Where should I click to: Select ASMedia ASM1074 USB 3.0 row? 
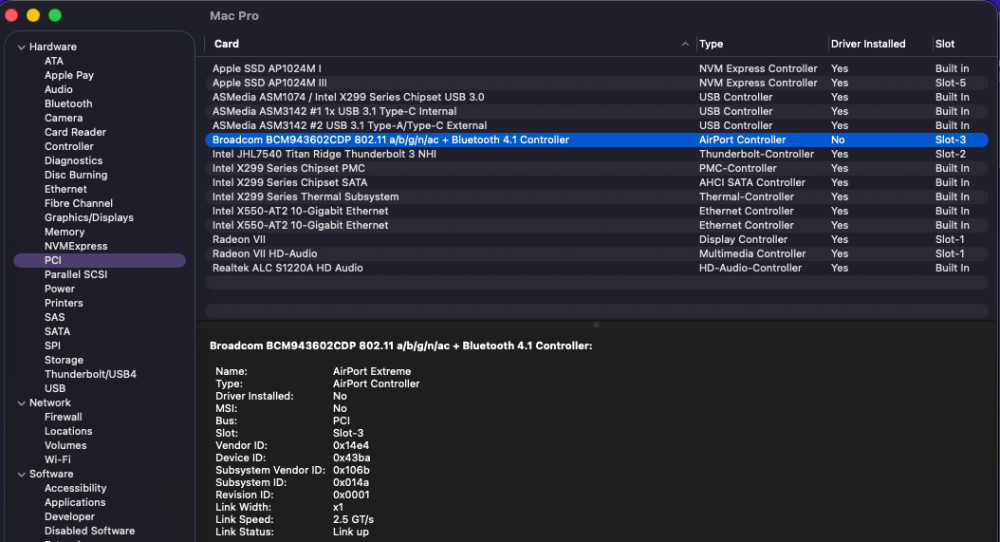tap(596, 97)
